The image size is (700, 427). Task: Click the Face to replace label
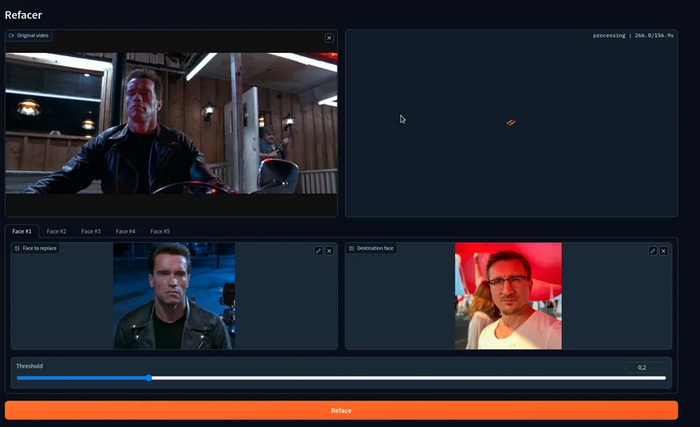coord(40,248)
